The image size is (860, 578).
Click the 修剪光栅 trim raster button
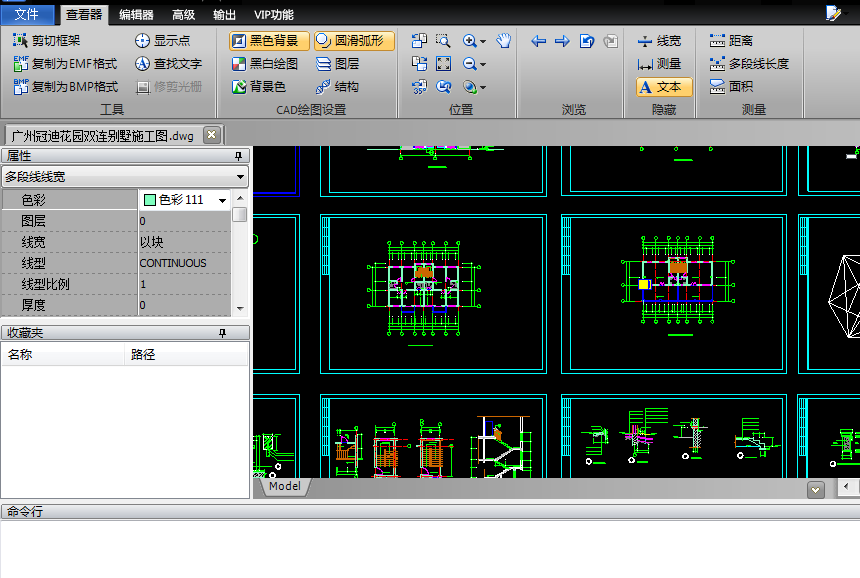[168, 87]
